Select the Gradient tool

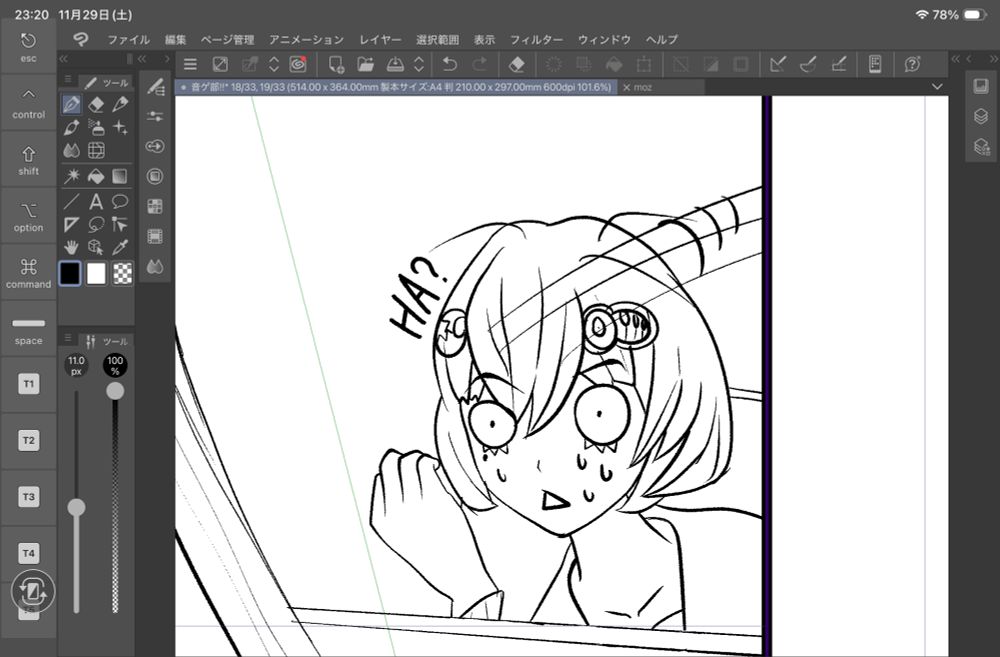pos(120,176)
